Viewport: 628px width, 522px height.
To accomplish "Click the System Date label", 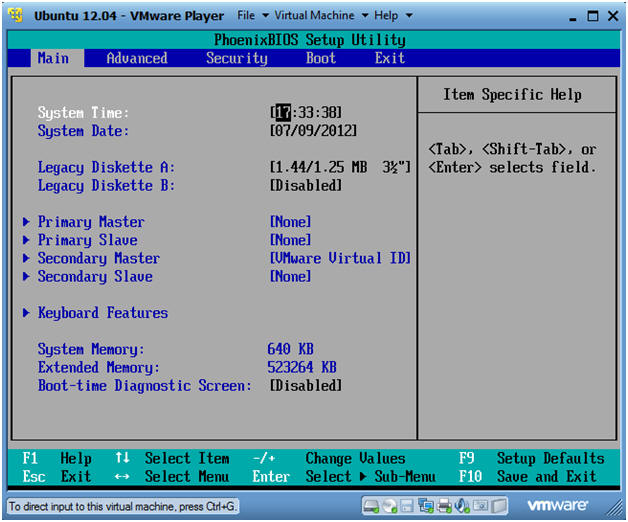I will (83, 131).
